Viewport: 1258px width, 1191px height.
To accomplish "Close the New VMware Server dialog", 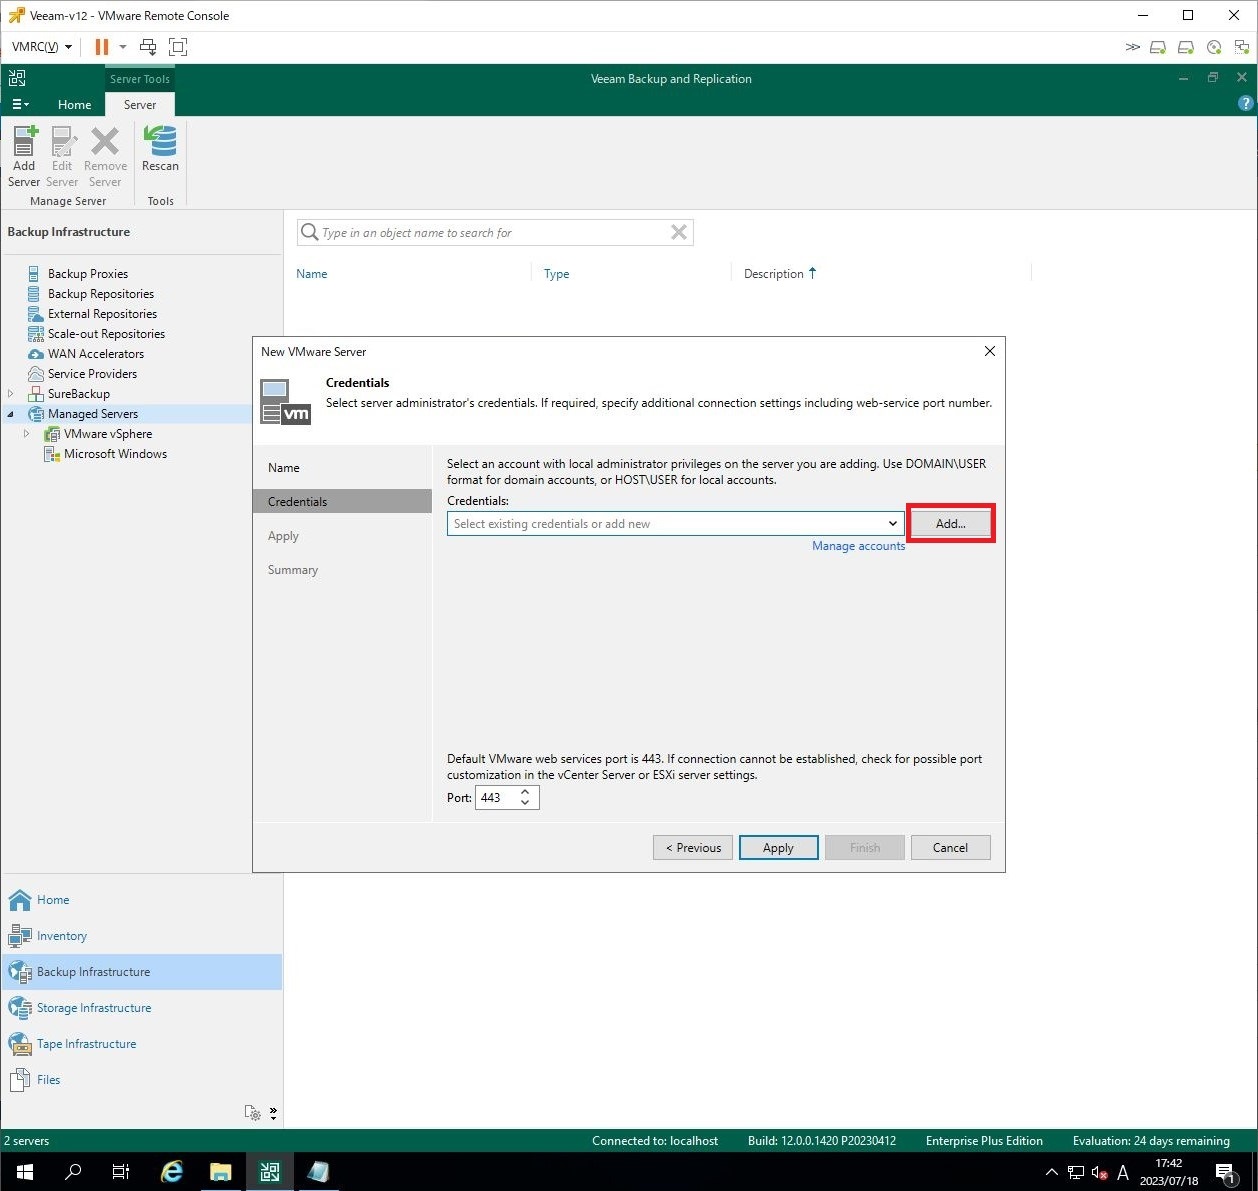I will click(989, 351).
